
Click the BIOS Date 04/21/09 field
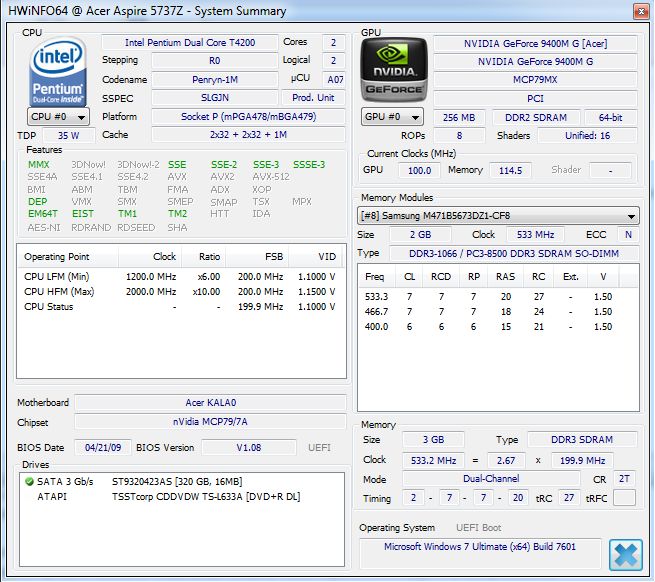pyautogui.click(x=103, y=448)
